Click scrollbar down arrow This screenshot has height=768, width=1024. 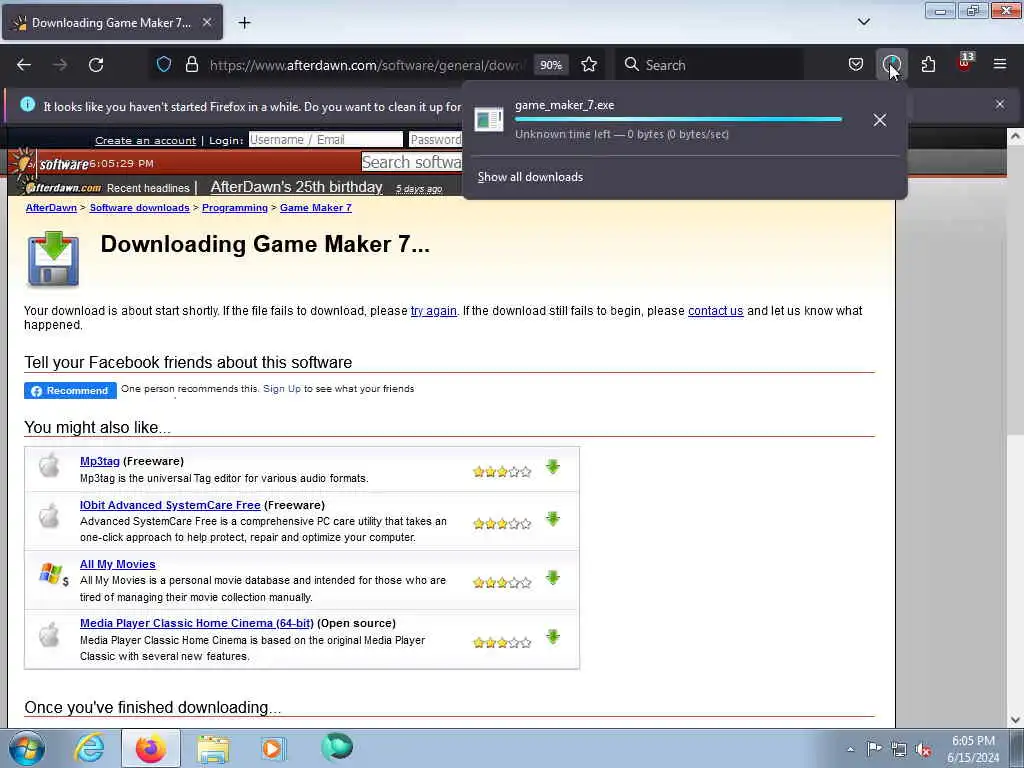(1015, 720)
